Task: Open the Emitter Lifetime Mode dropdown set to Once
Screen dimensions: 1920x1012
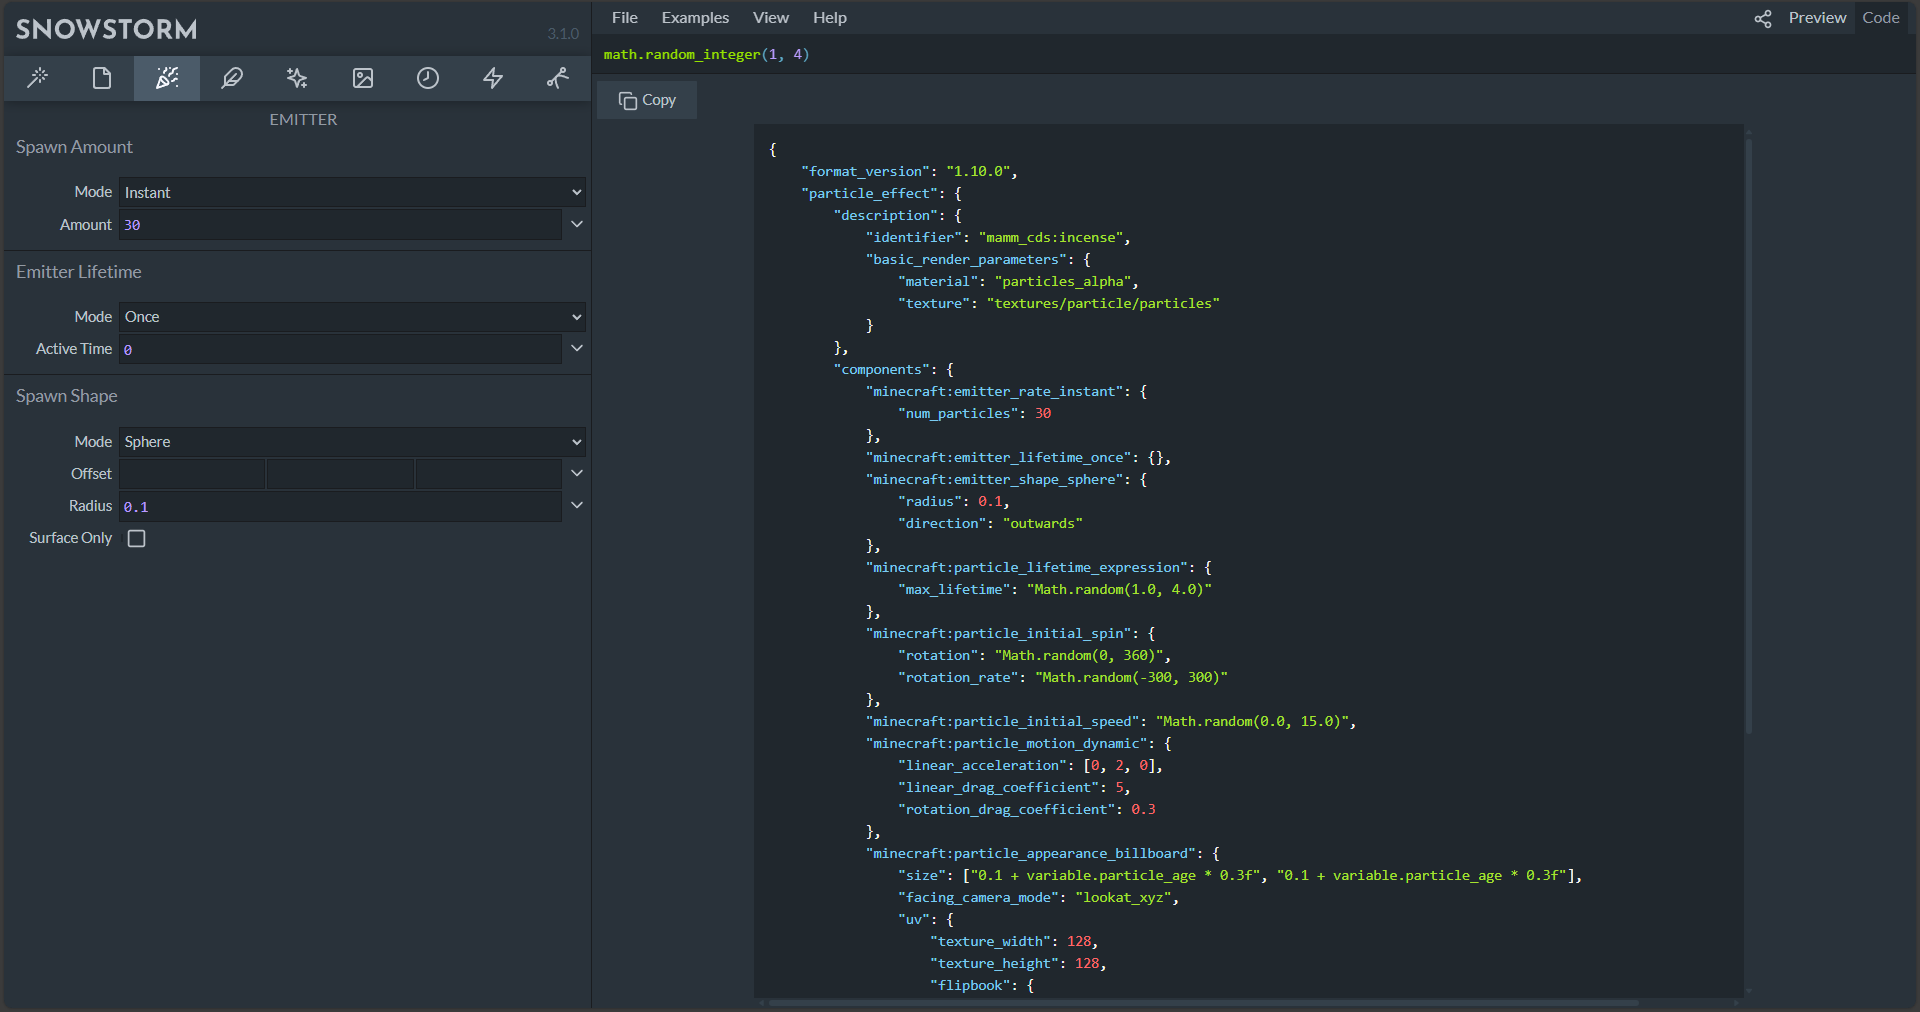Action: (353, 317)
